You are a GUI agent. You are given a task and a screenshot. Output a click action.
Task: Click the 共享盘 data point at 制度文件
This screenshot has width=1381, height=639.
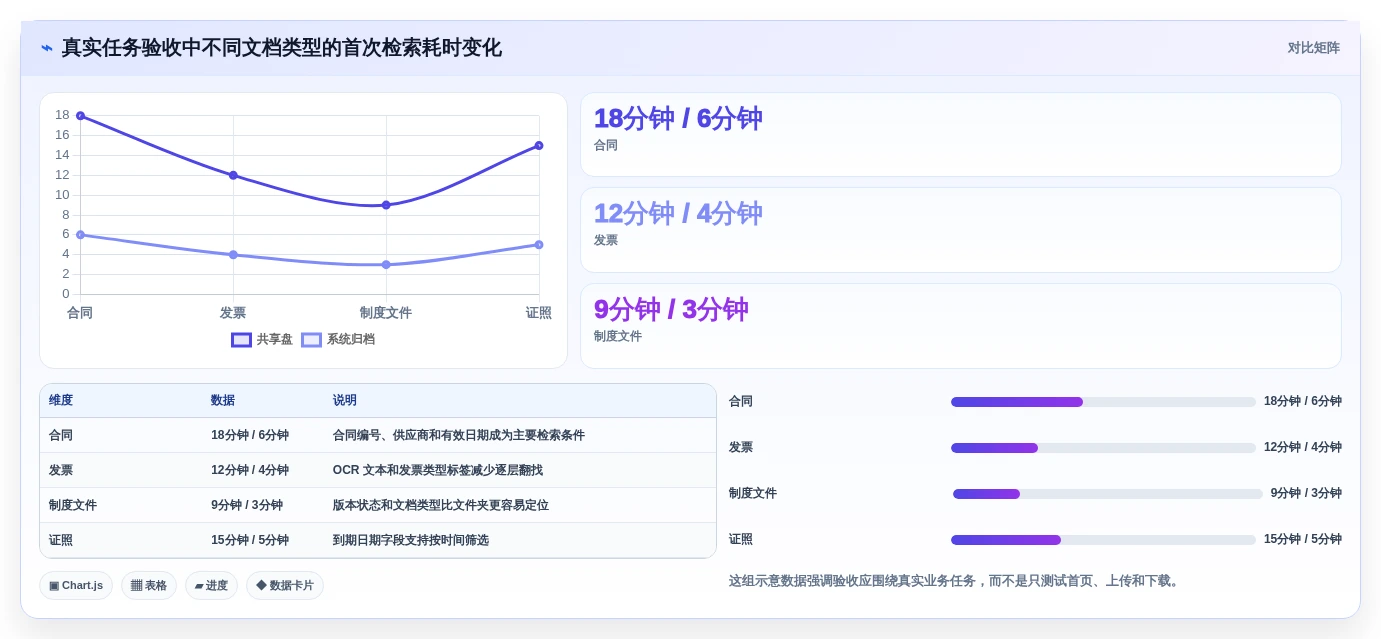coord(386,205)
